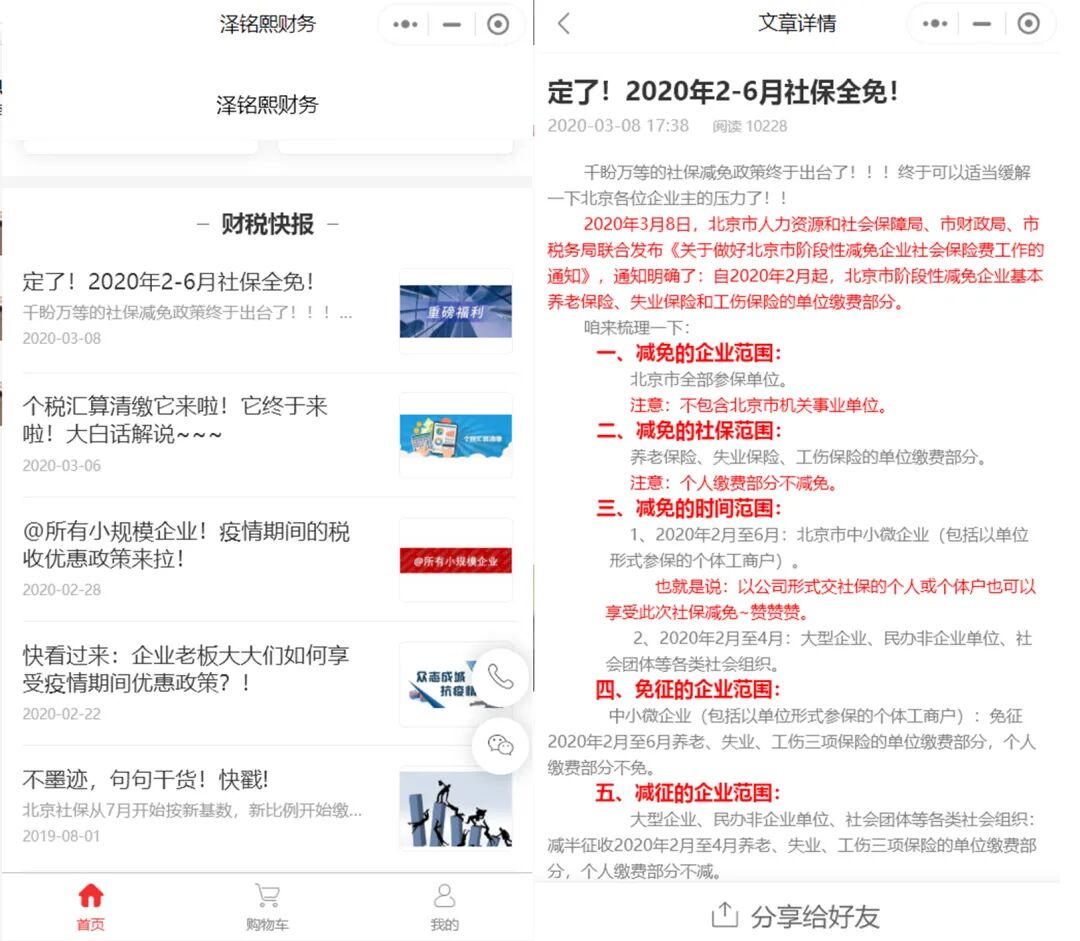The height and width of the screenshot is (941, 1080).
Task: Switch to the 我的 tab
Action: click(x=444, y=907)
